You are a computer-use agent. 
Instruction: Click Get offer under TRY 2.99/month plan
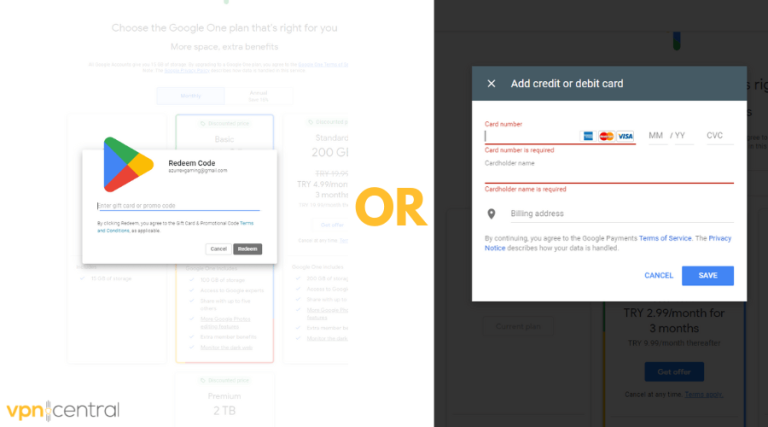point(674,372)
